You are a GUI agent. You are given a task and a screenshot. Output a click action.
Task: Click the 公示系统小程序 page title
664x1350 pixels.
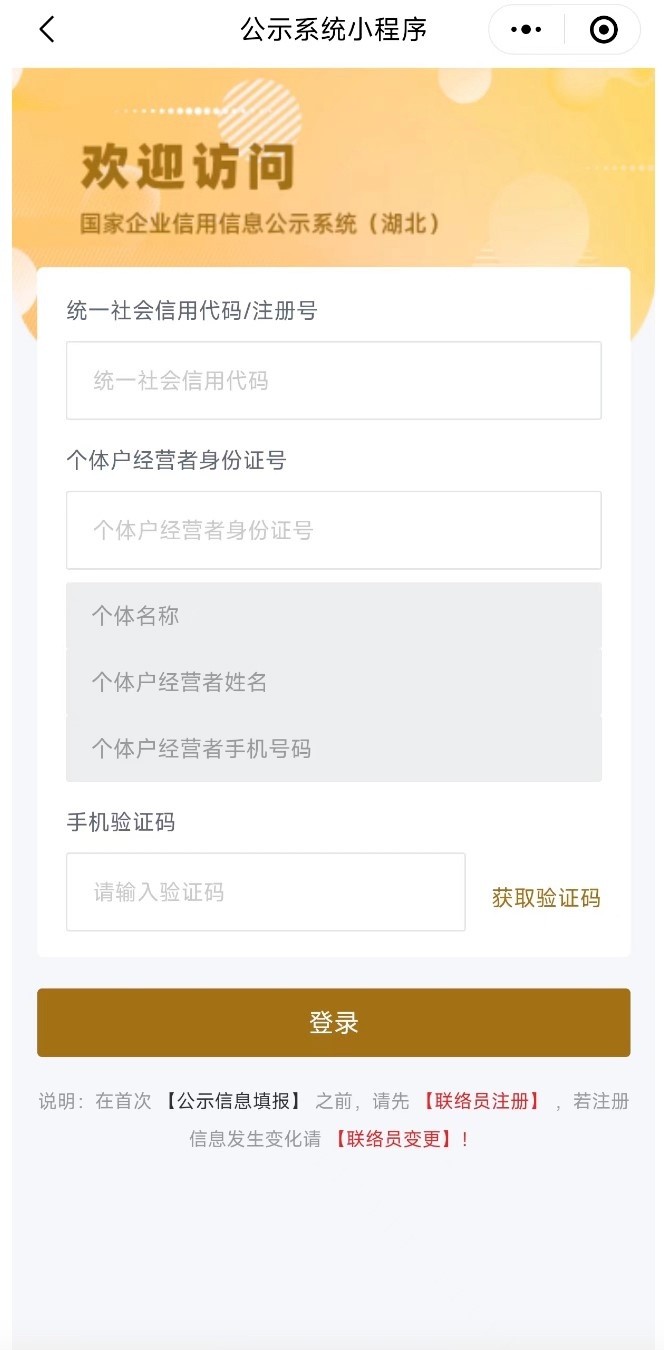tap(333, 30)
